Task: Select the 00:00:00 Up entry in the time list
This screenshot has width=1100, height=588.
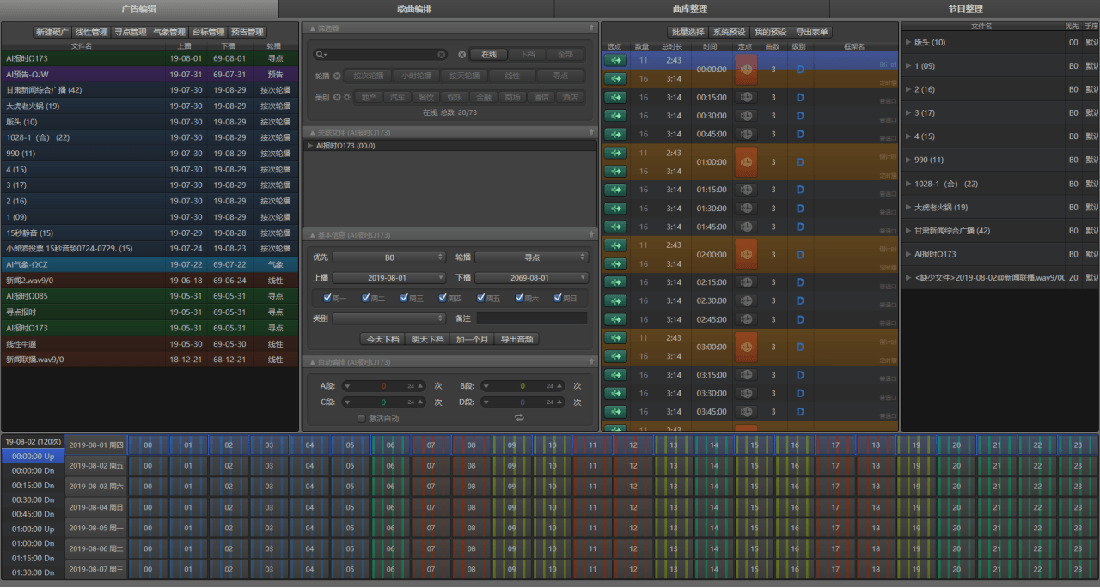Action: coord(33,456)
